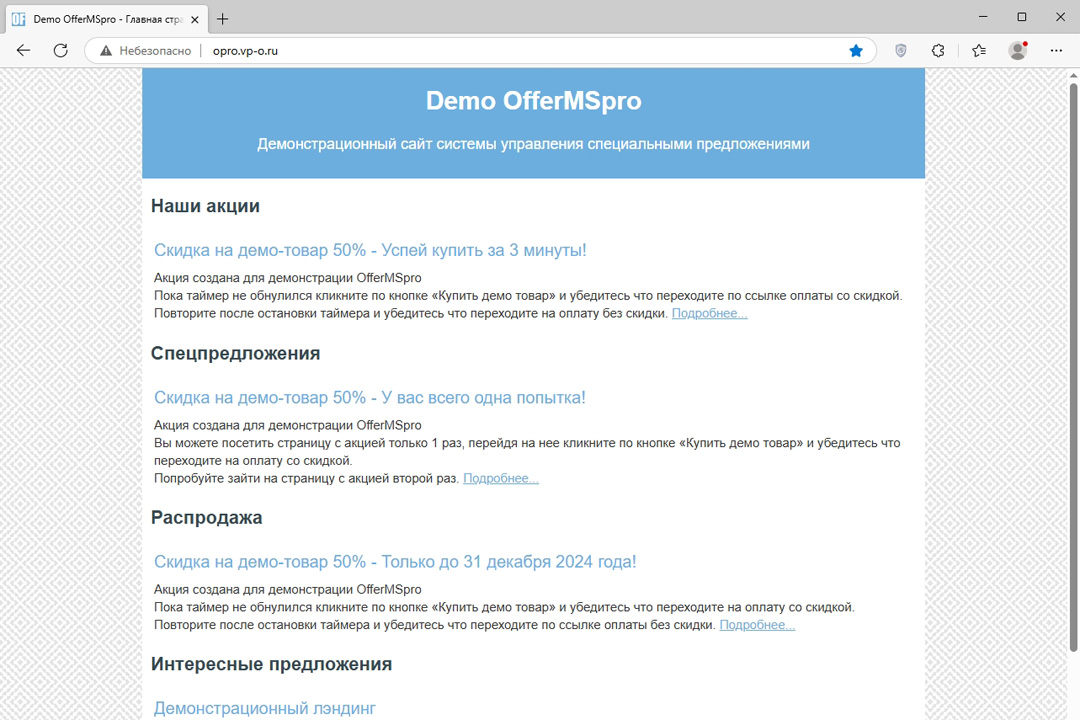The image size is (1080, 720).
Task: Click the Небезопасно security label
Action: coord(155,51)
